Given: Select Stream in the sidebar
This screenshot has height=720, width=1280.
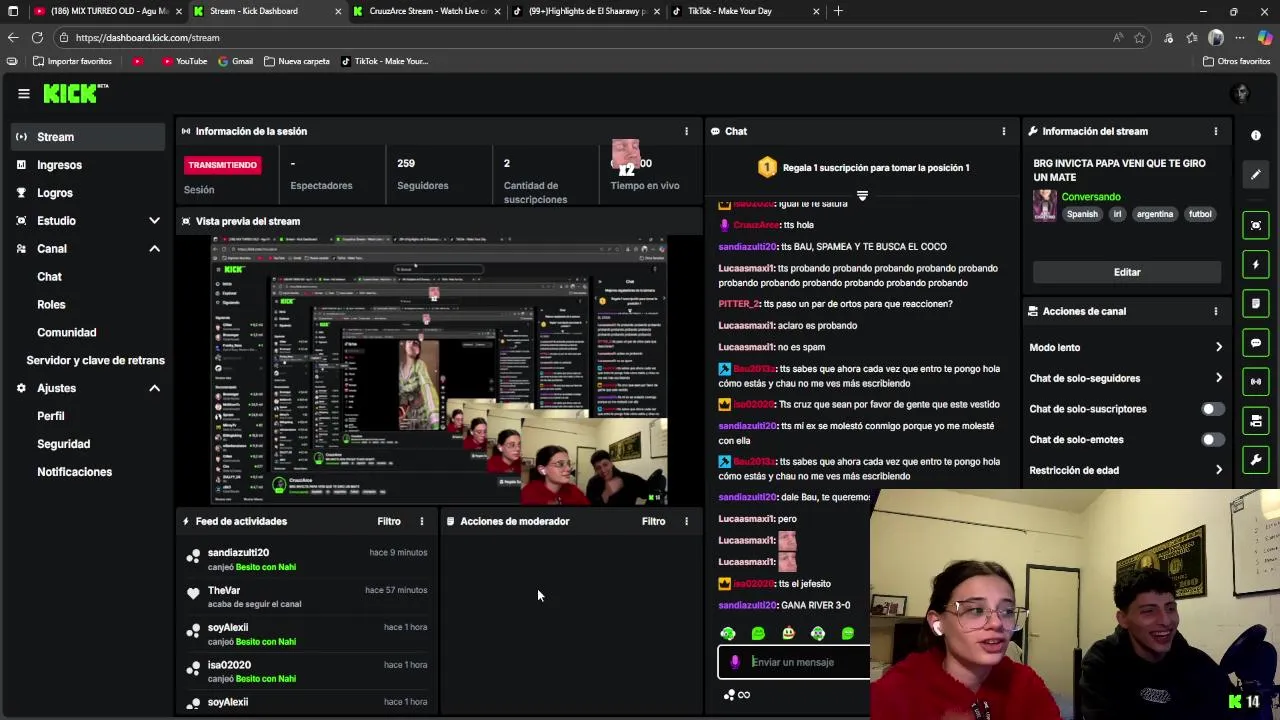Looking at the screenshot, I should pyautogui.click(x=88, y=137).
